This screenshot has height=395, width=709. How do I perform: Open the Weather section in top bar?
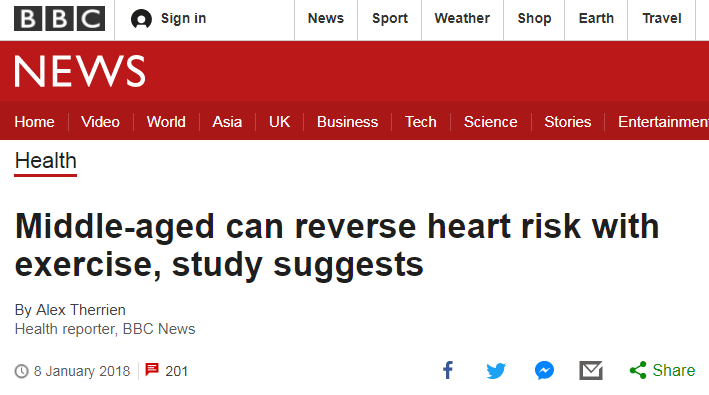tap(462, 19)
